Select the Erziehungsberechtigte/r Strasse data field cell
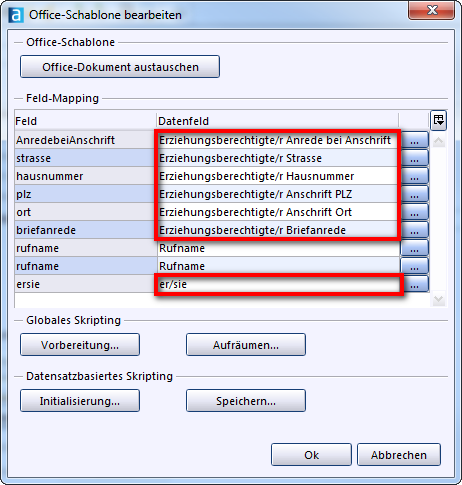This screenshot has width=462, height=485. 279,158
